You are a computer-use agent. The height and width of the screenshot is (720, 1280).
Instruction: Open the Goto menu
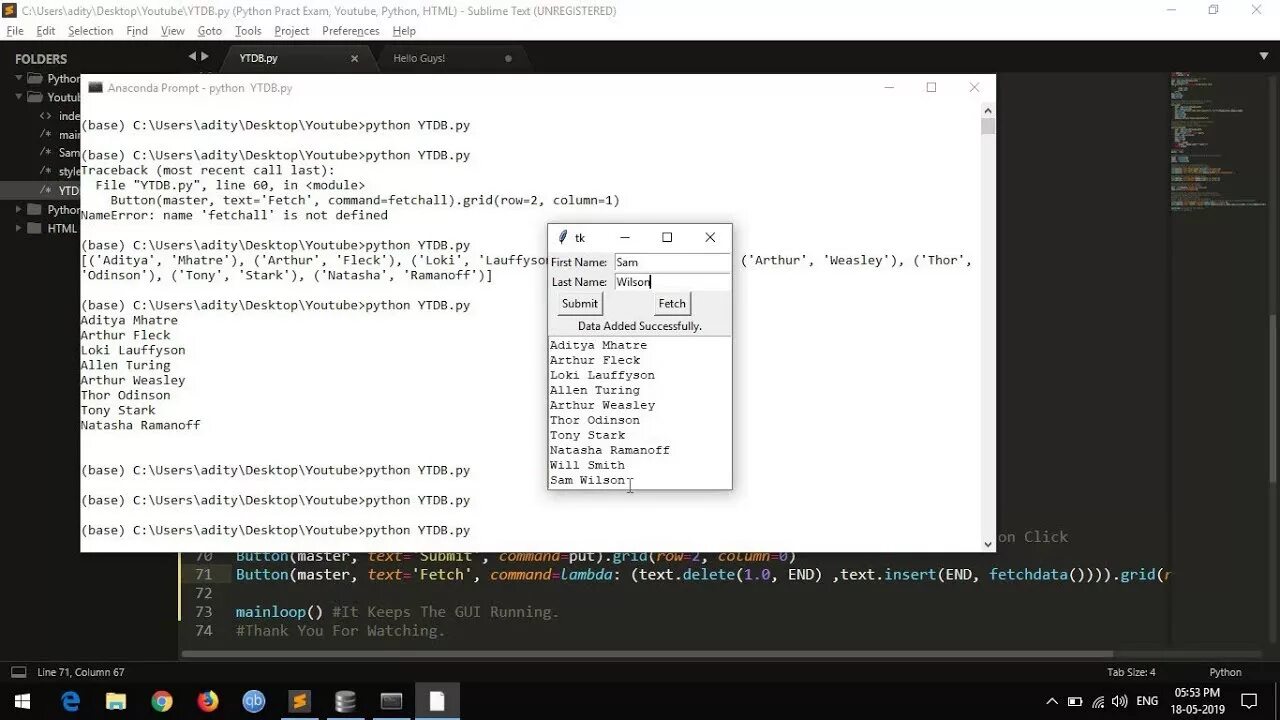click(210, 31)
